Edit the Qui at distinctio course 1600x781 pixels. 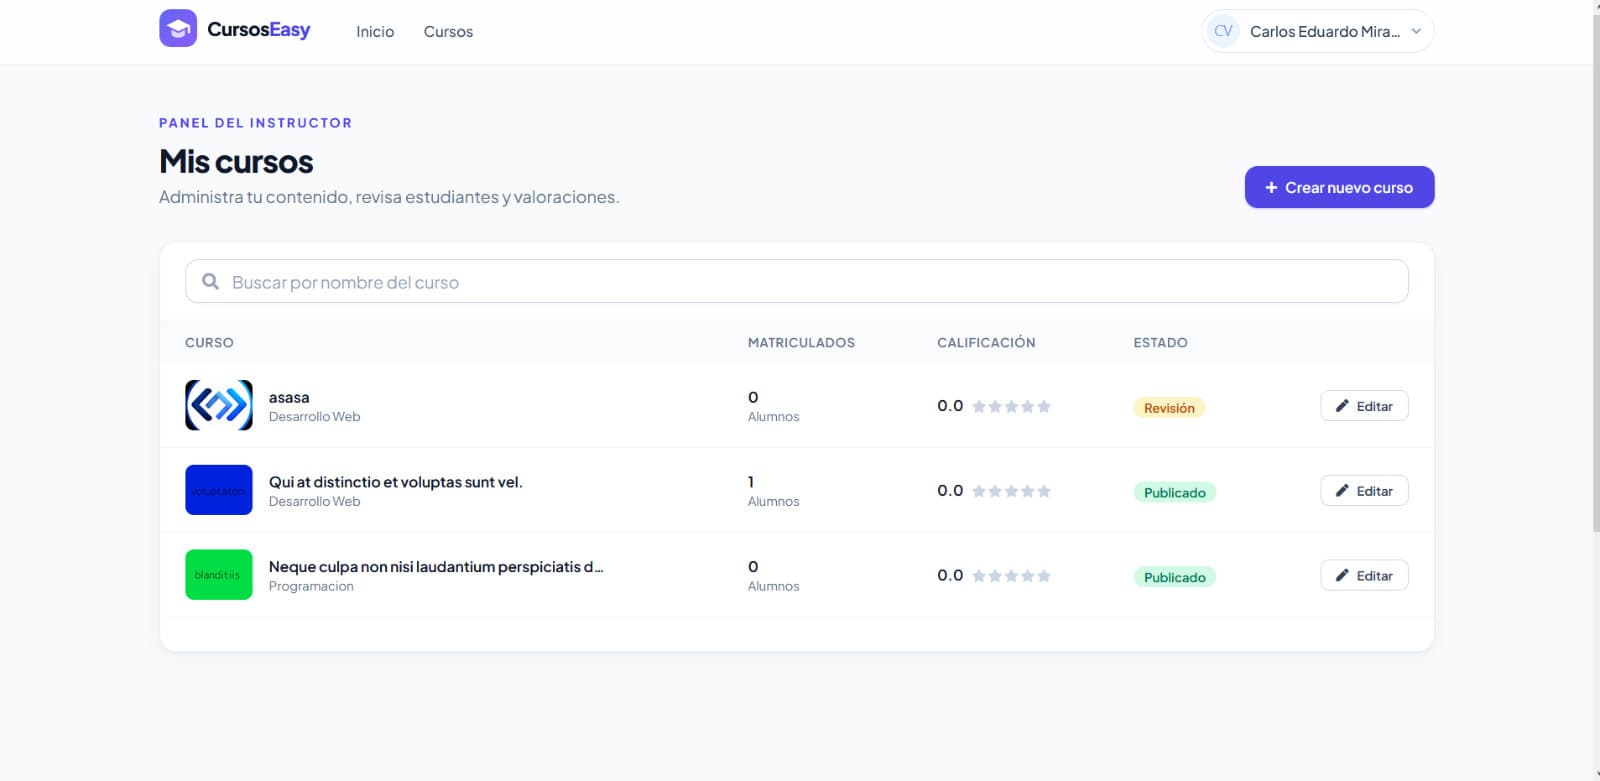point(1364,491)
